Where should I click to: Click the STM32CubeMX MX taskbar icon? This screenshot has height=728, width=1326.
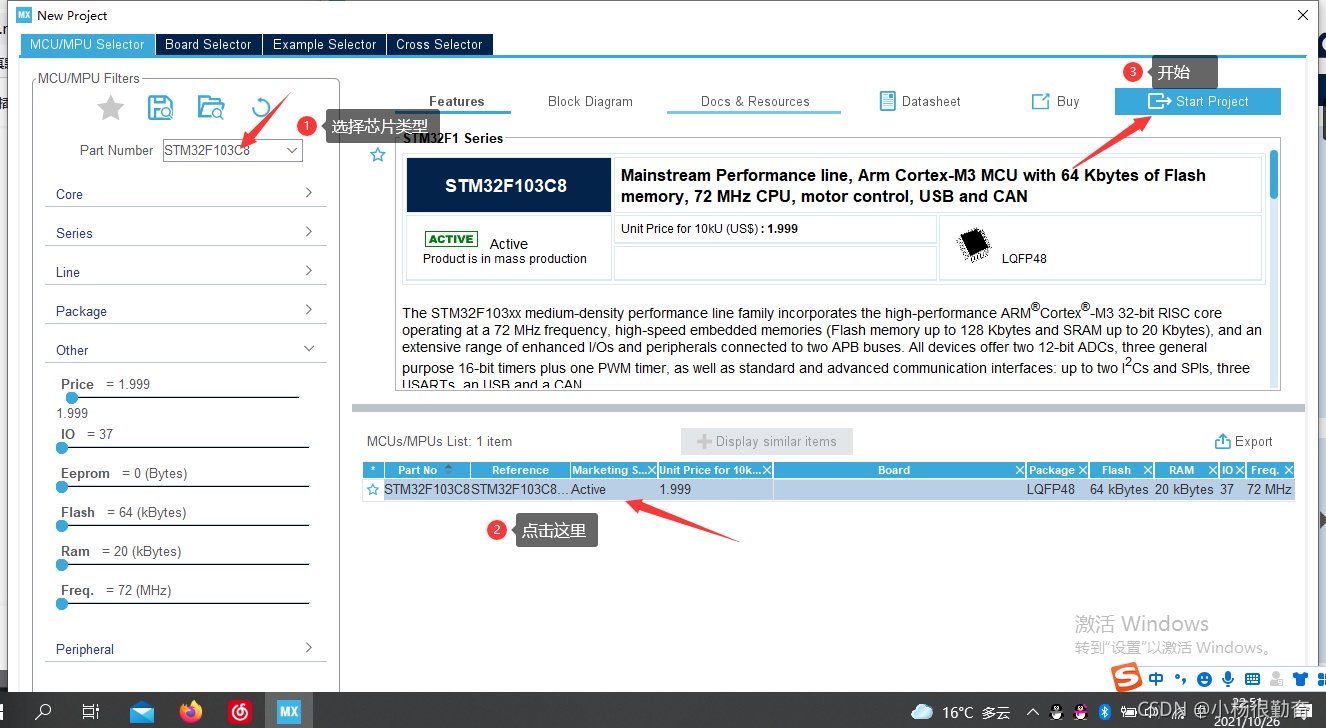click(x=289, y=711)
